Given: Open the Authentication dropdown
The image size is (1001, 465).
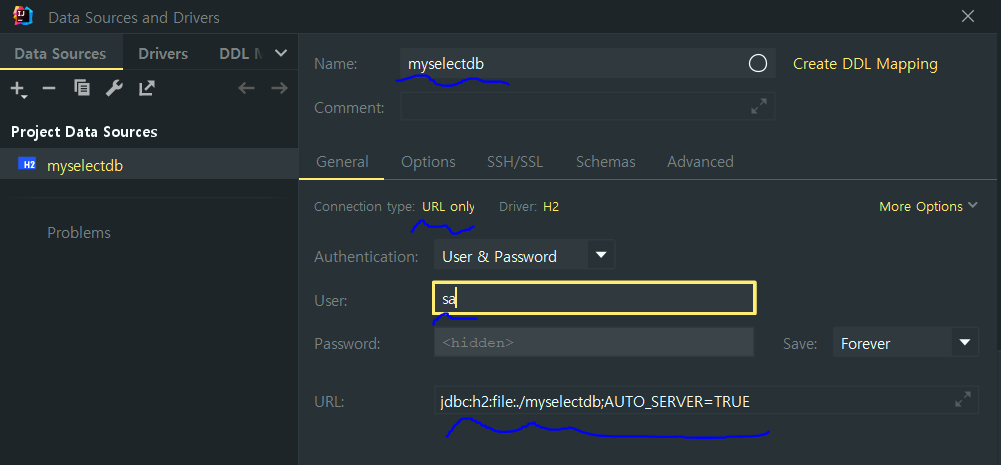Looking at the screenshot, I should [x=524, y=256].
